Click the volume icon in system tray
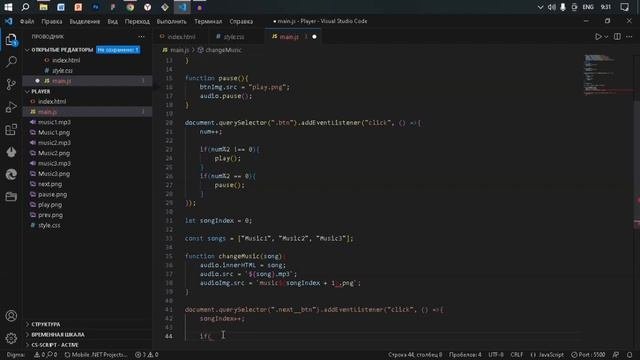The image size is (640, 360). (552, 7)
